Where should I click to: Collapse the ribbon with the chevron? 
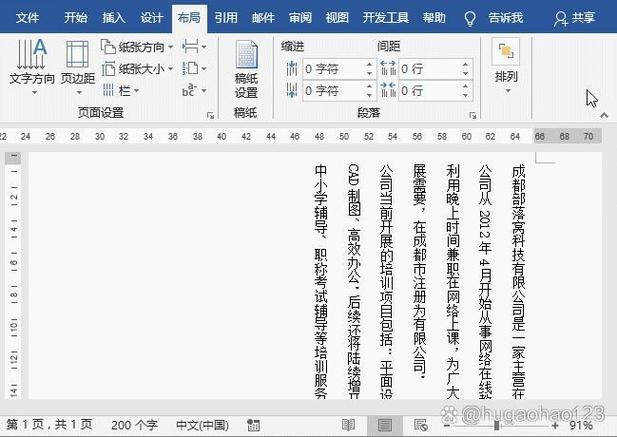(x=604, y=115)
